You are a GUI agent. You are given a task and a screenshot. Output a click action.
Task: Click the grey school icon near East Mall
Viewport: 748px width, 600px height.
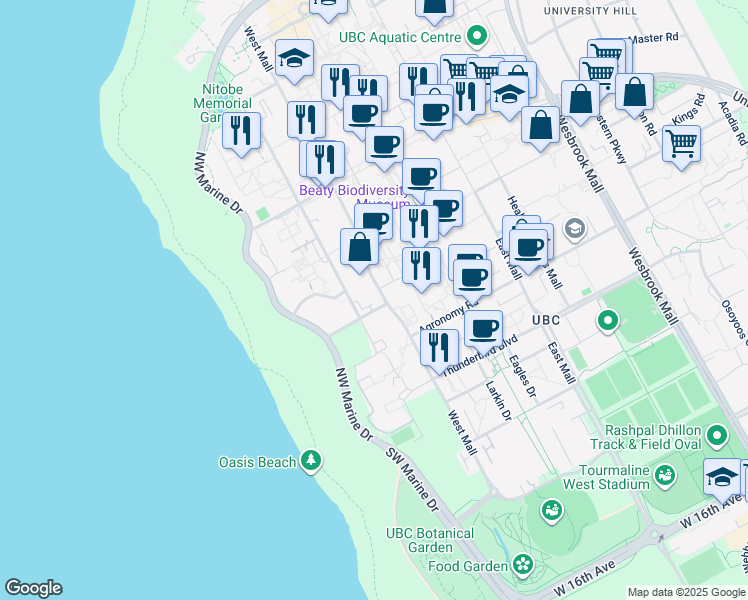(x=575, y=229)
